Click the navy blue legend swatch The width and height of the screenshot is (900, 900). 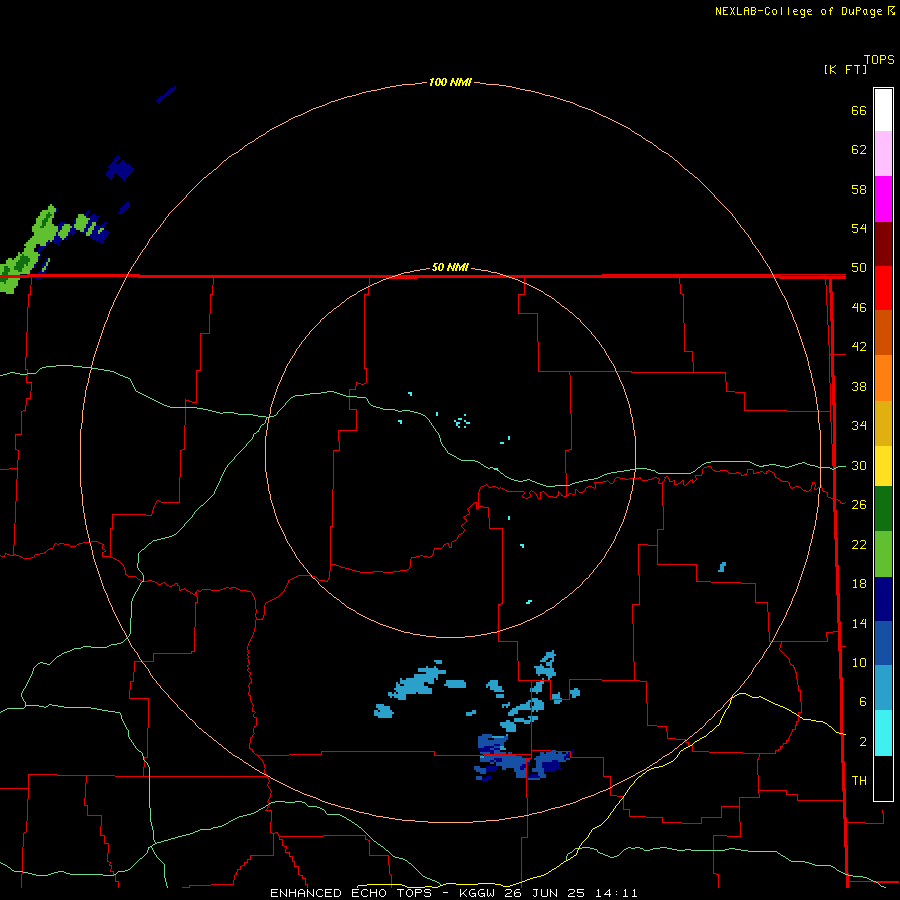883,599
